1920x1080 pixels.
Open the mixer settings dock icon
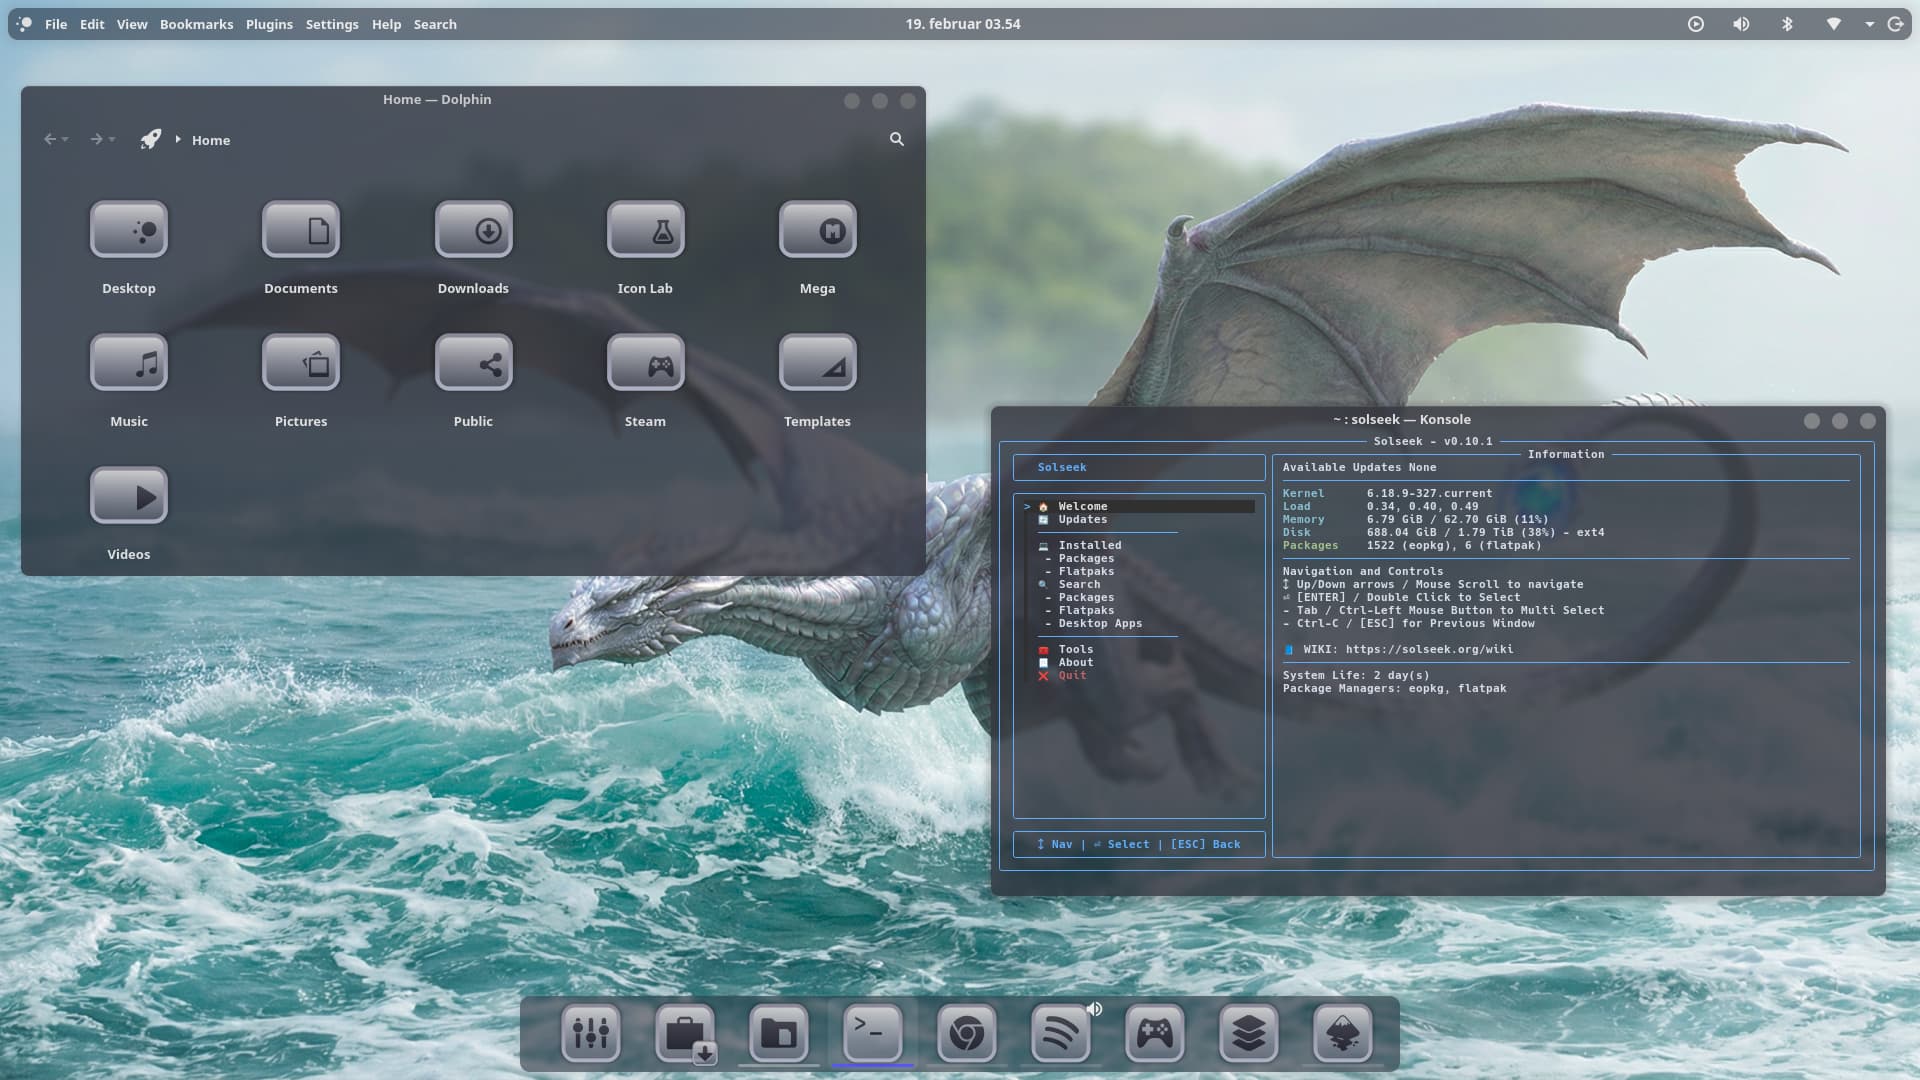pyautogui.click(x=591, y=1033)
